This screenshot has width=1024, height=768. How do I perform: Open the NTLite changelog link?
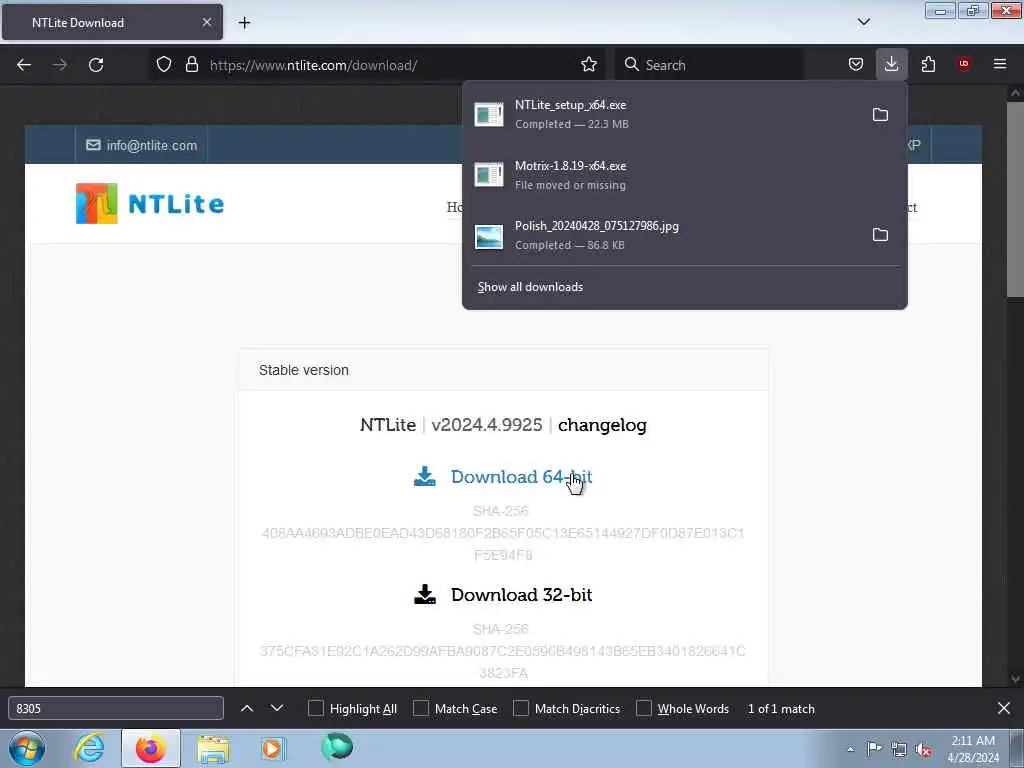pos(602,425)
